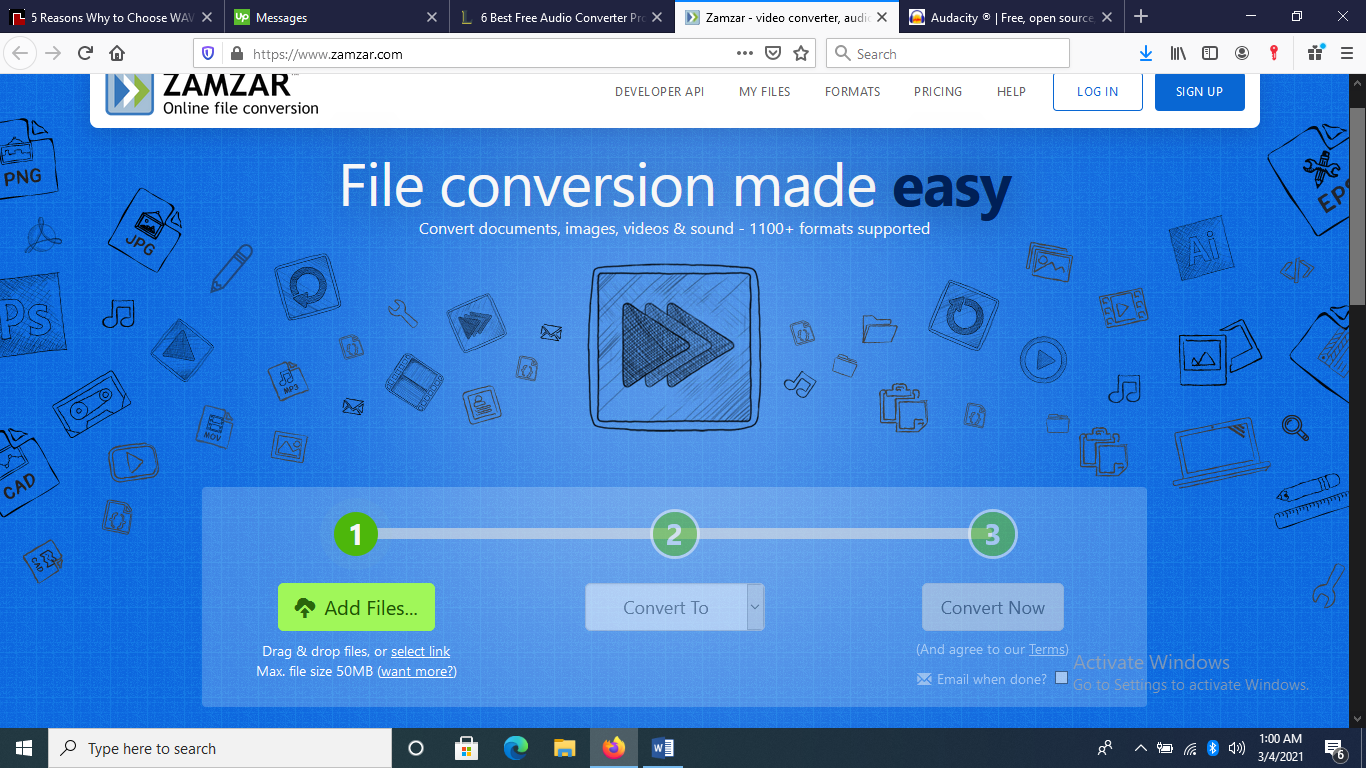Follow the select link hyperlink
1366x768 pixels.
pos(420,651)
